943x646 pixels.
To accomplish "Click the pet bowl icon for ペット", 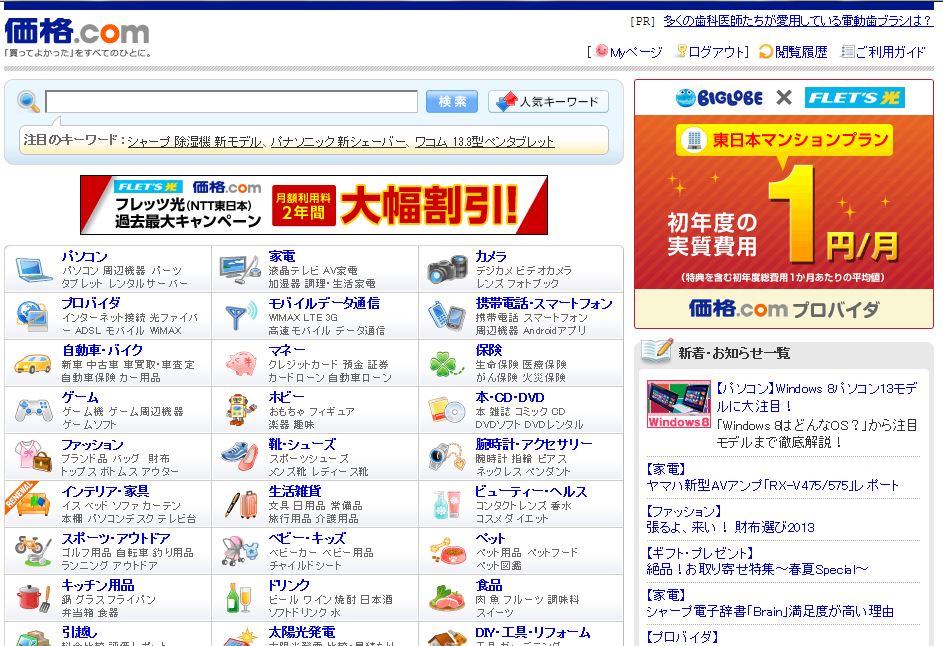I will (x=448, y=550).
